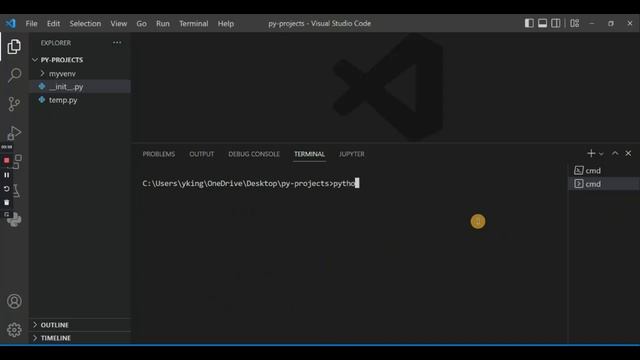
Task: Open the temp.py file
Action: 80,100
